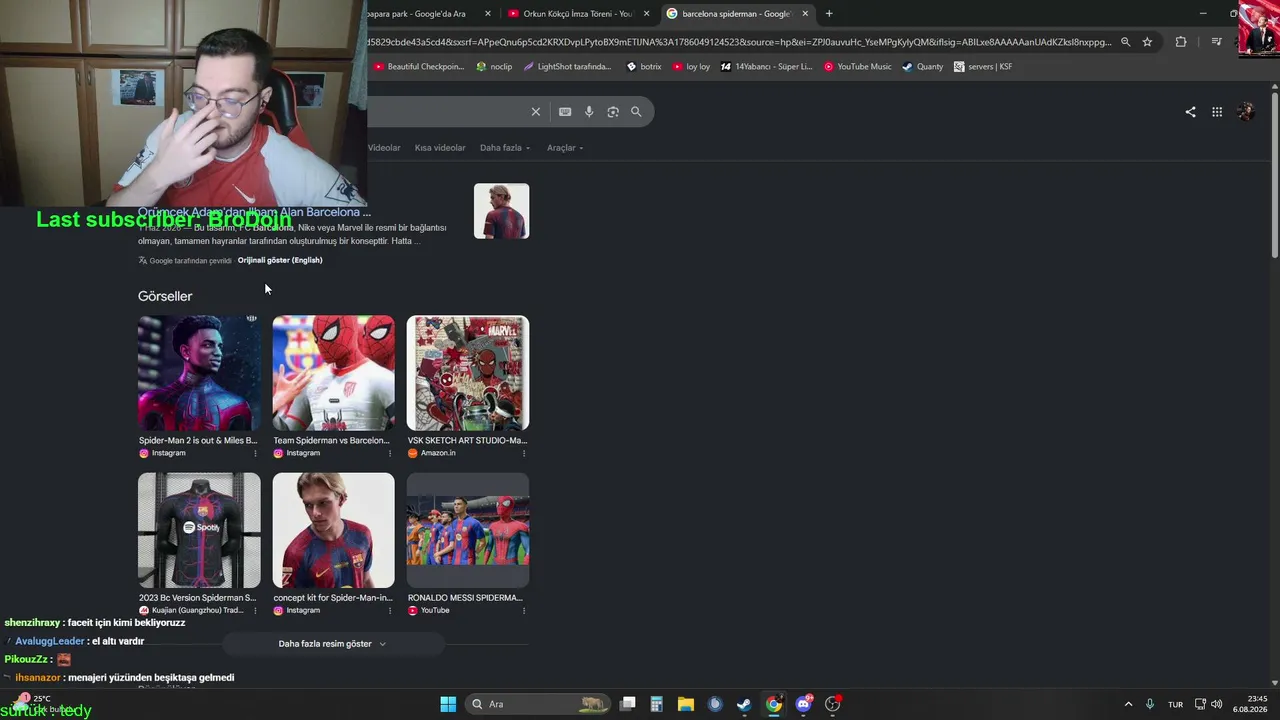Open the 'loy loy' bookmark
1280x720 pixels.
coord(691,67)
